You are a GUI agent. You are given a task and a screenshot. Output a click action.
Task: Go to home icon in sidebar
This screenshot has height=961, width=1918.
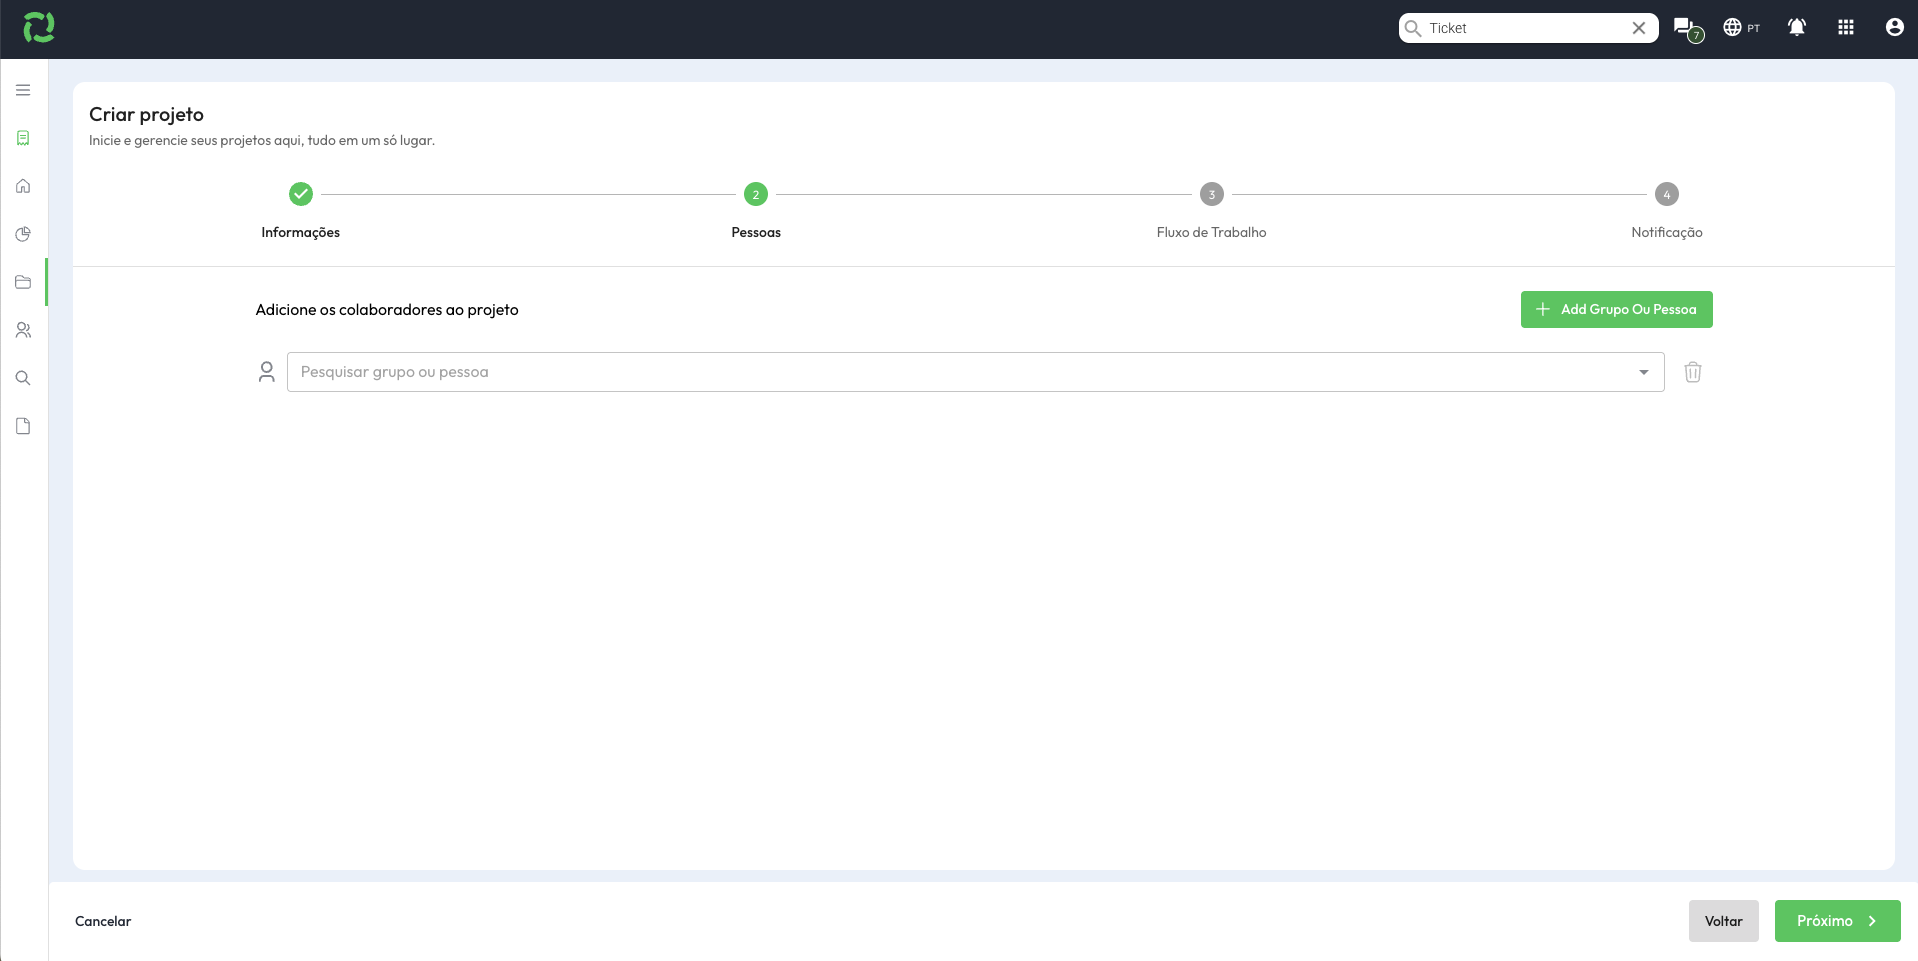click(23, 186)
